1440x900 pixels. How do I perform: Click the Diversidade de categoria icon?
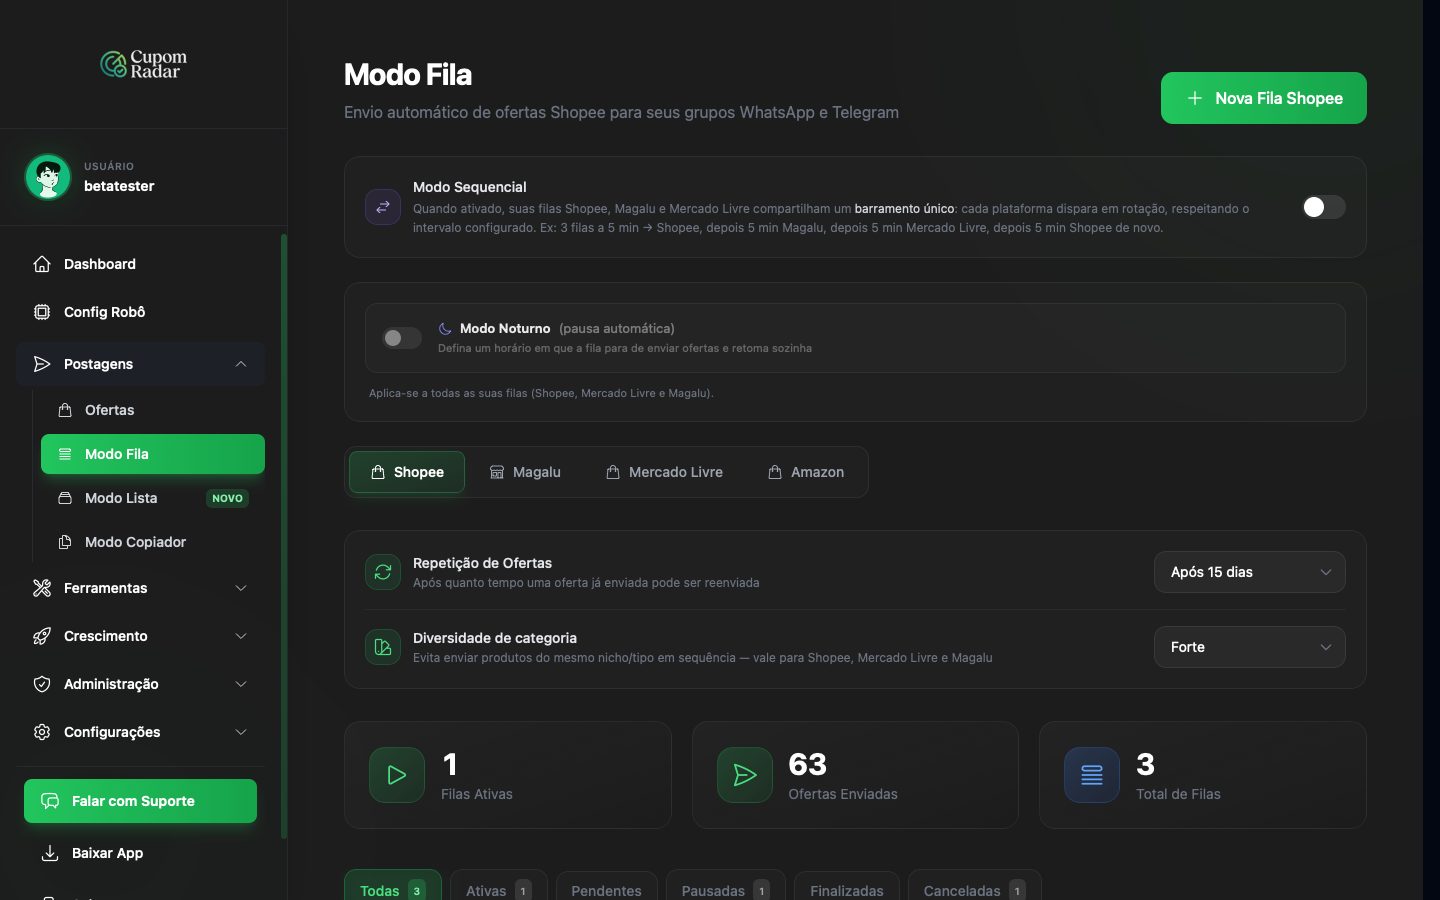pyautogui.click(x=383, y=647)
